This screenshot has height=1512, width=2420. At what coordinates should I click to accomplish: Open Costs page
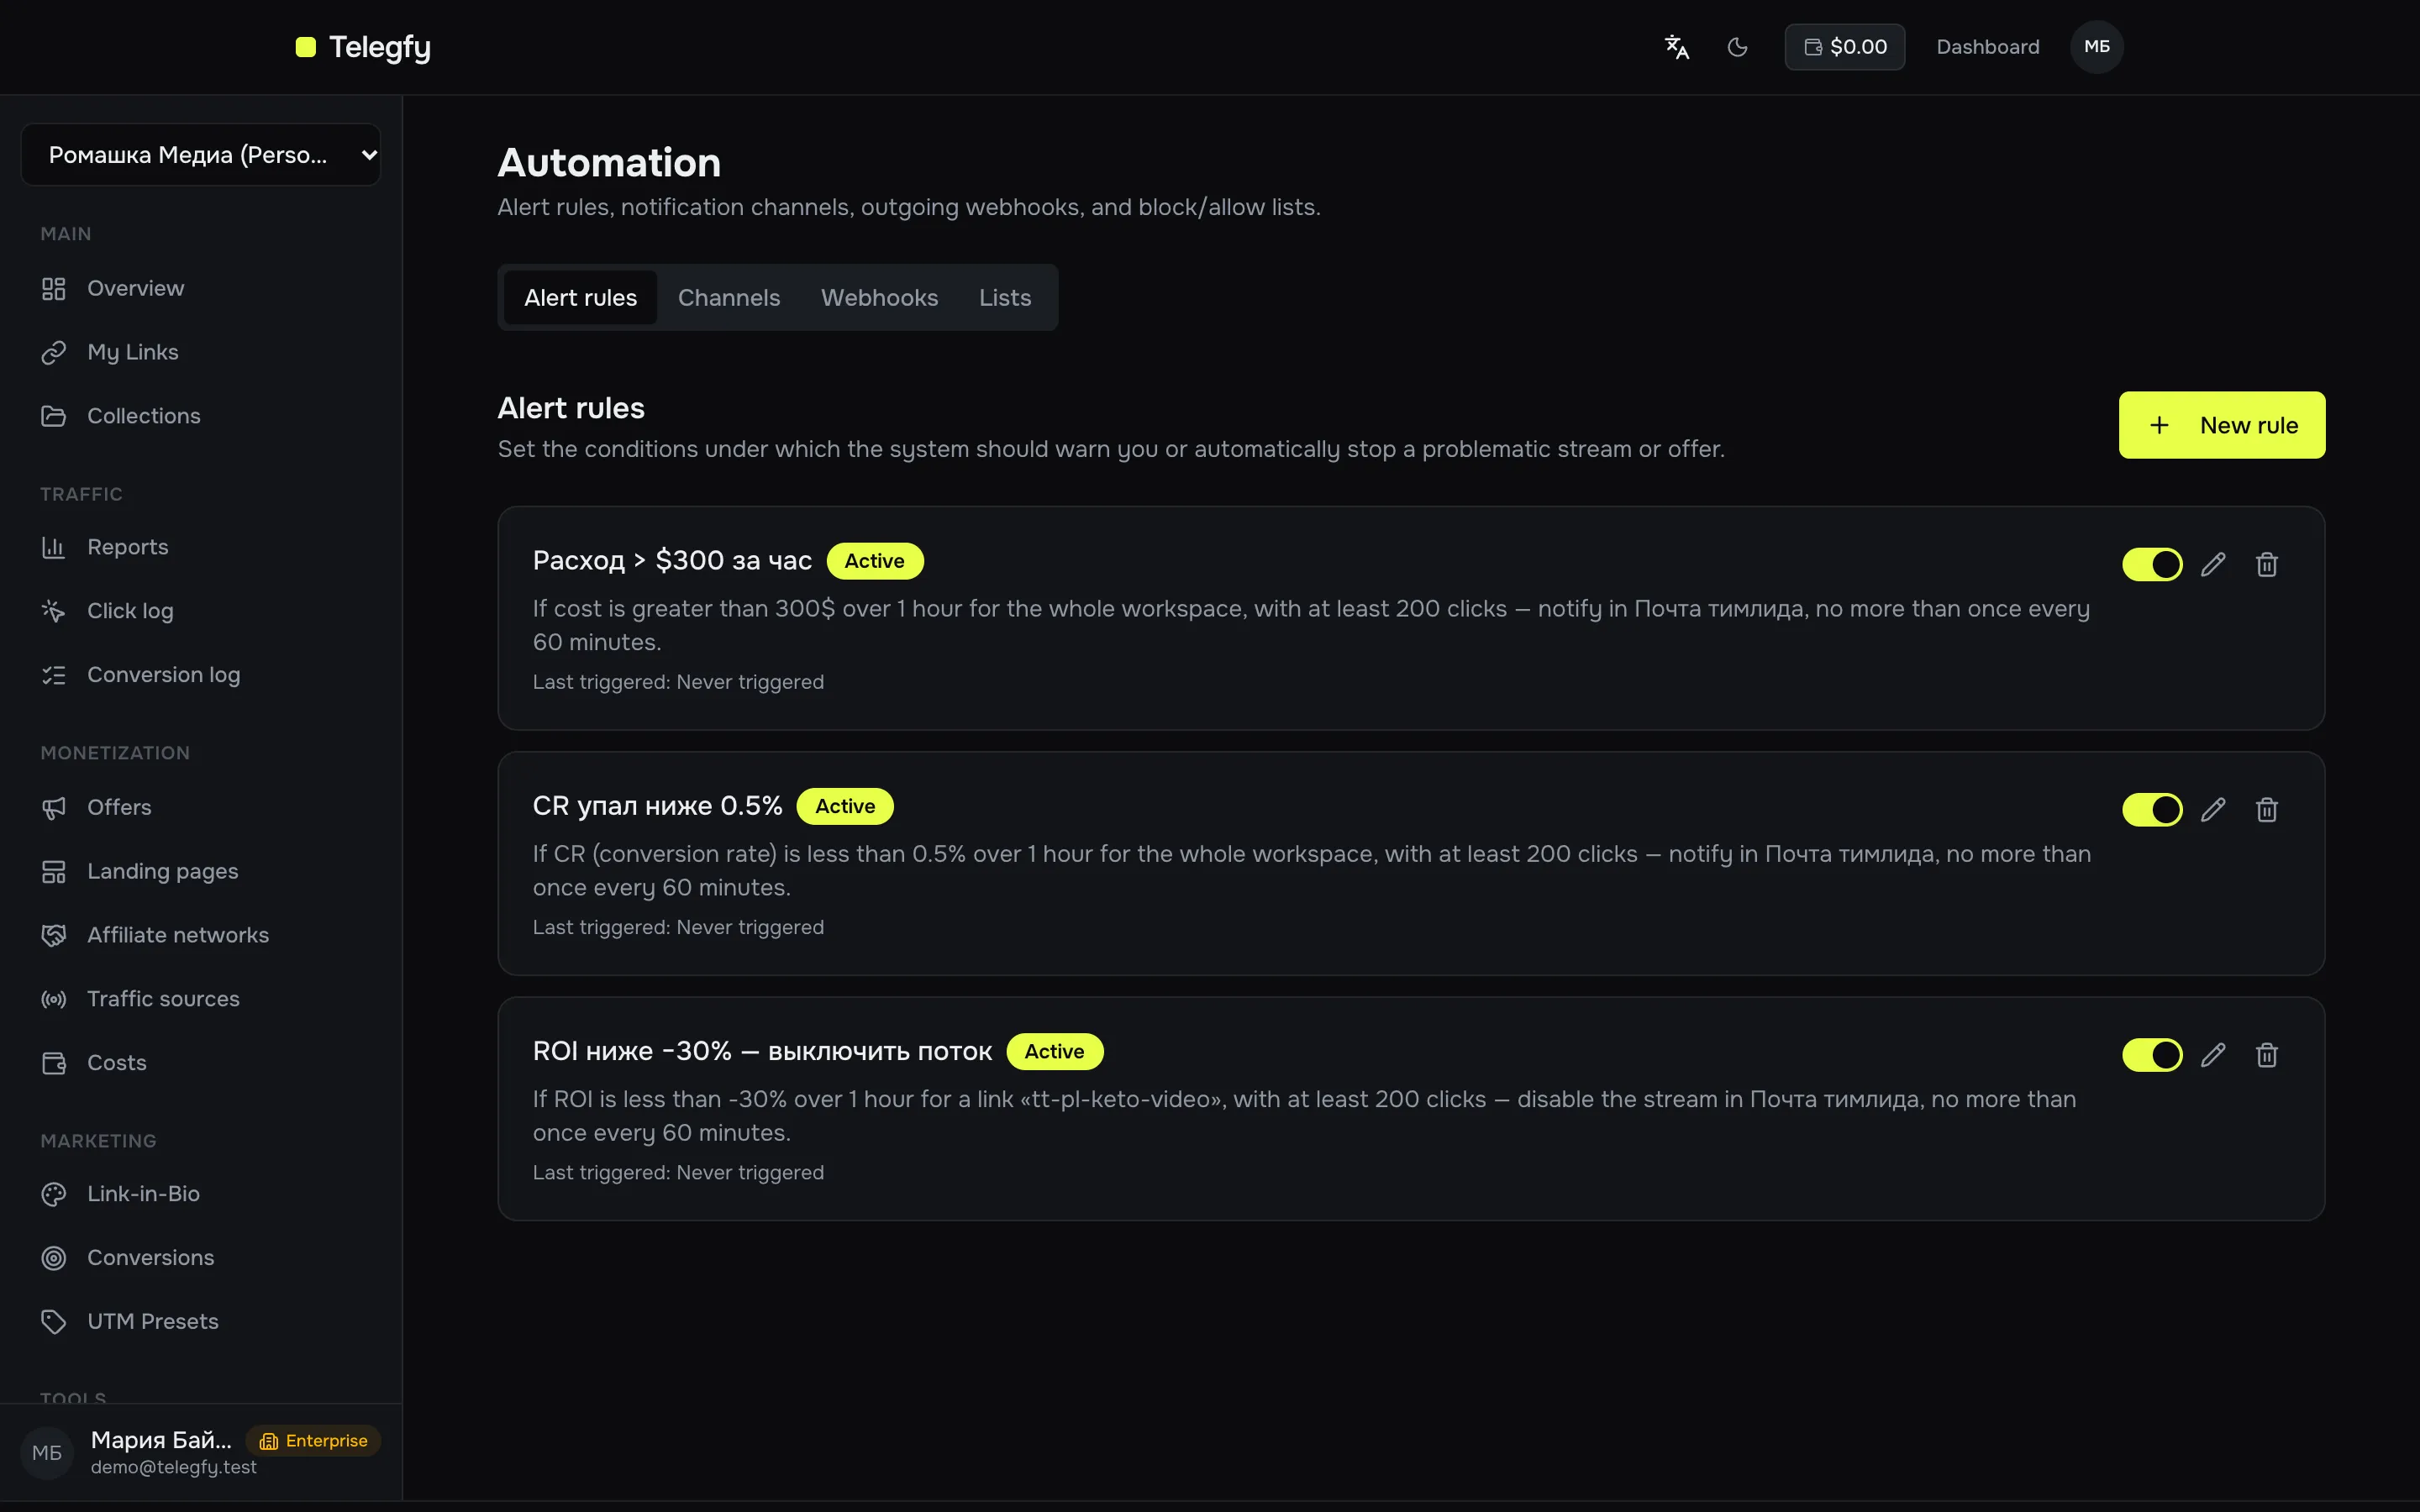(x=201, y=1063)
